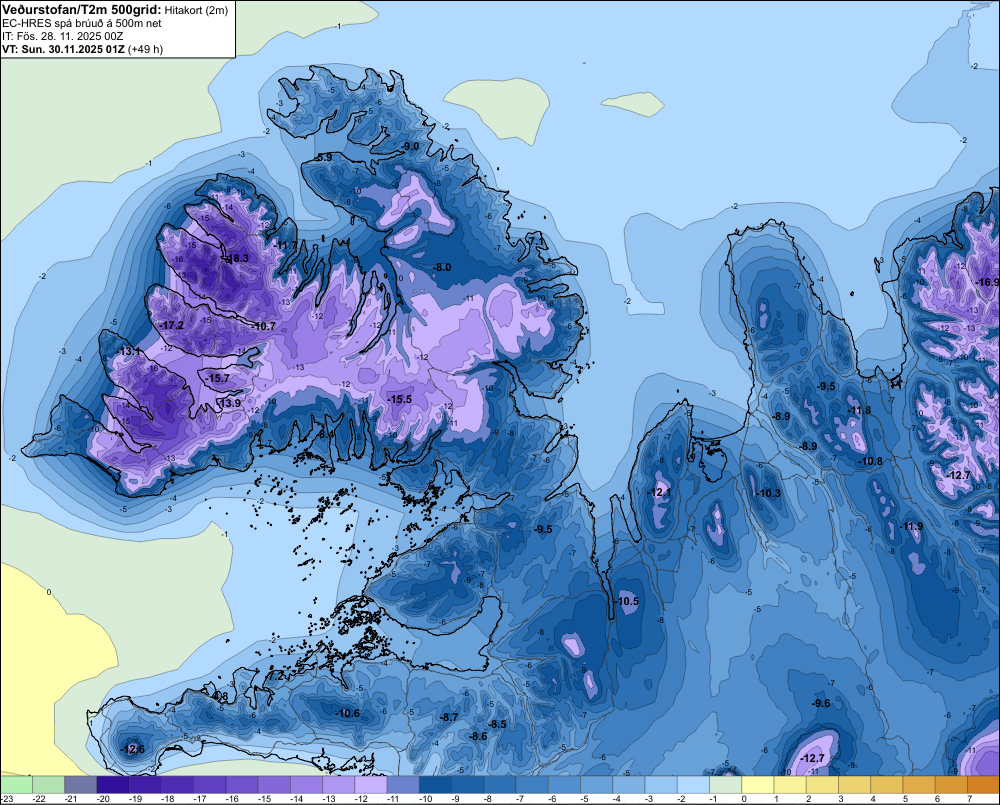The height and width of the screenshot is (805, 1000).
Task: Pick the dark blue legend swatch between -10 and -9
Action: coord(436,784)
